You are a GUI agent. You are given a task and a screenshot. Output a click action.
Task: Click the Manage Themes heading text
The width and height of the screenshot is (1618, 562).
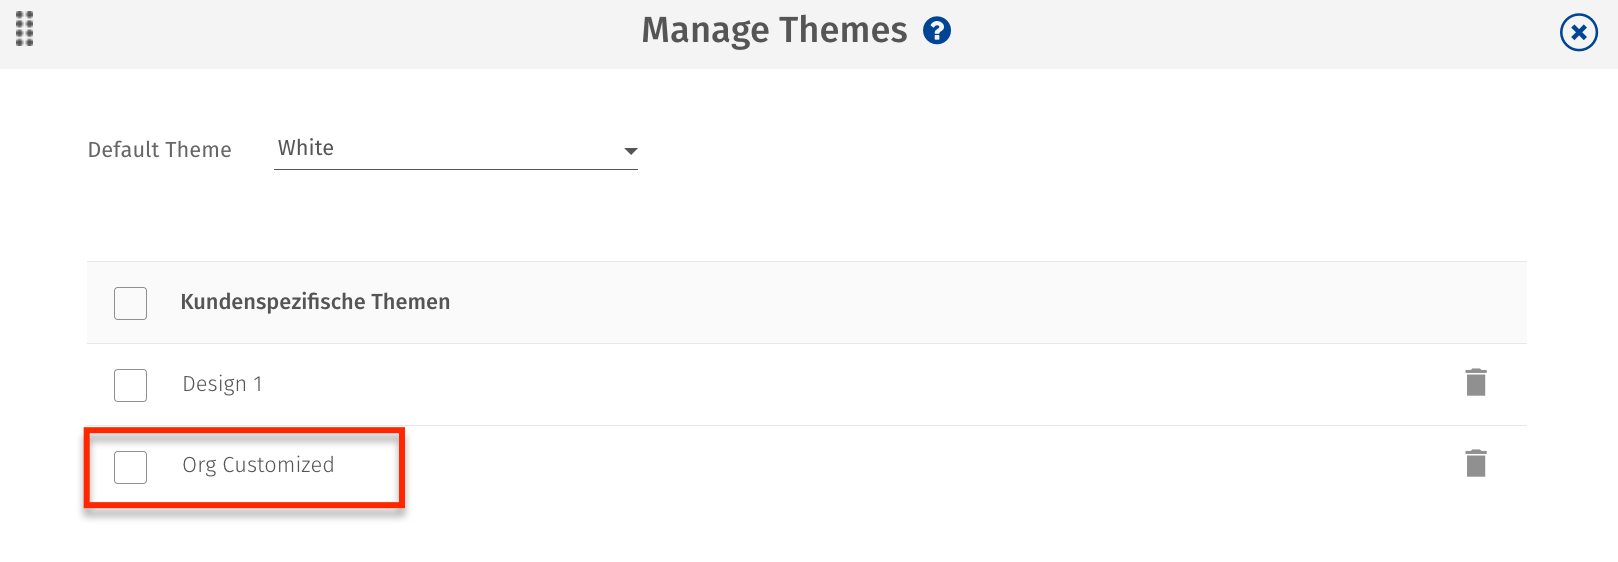[774, 31]
